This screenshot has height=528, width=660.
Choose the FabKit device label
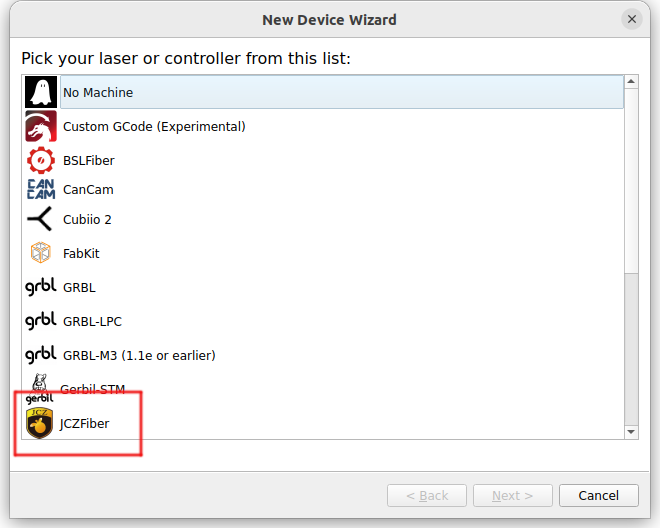click(81, 253)
